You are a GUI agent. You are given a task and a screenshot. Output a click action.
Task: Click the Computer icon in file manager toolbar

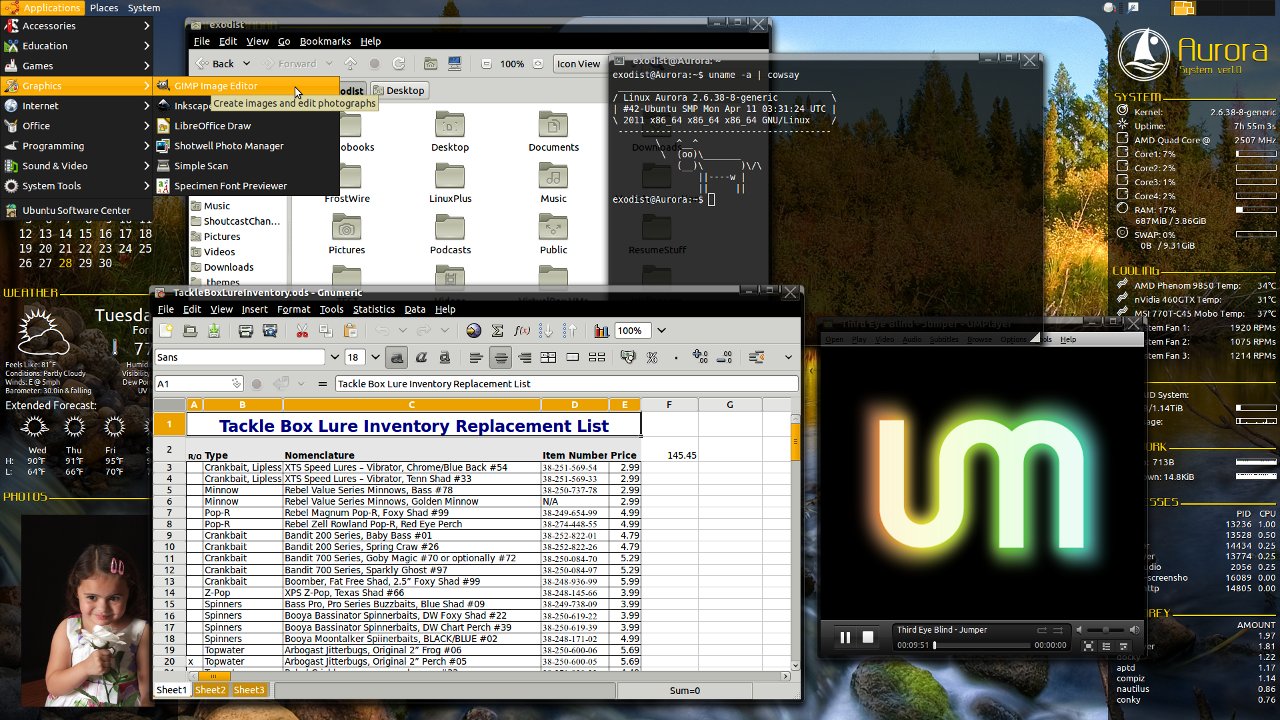[x=454, y=63]
